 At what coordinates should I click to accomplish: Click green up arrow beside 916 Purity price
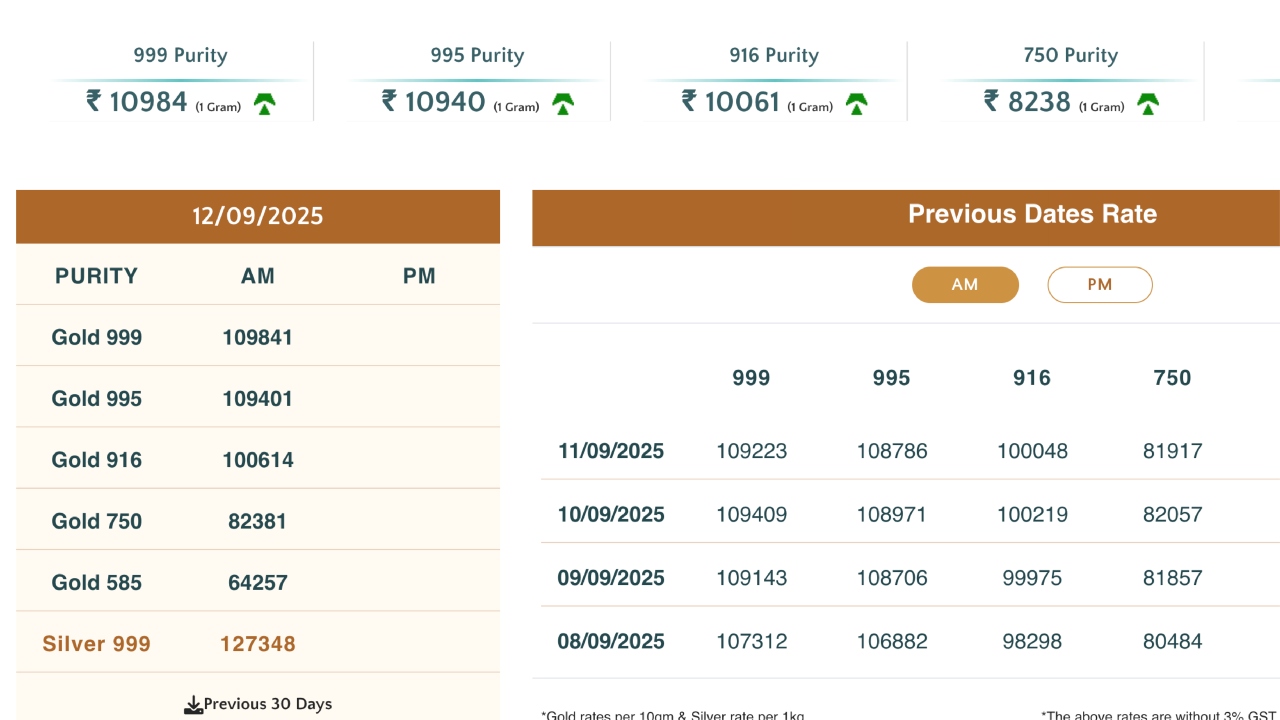pos(856,104)
